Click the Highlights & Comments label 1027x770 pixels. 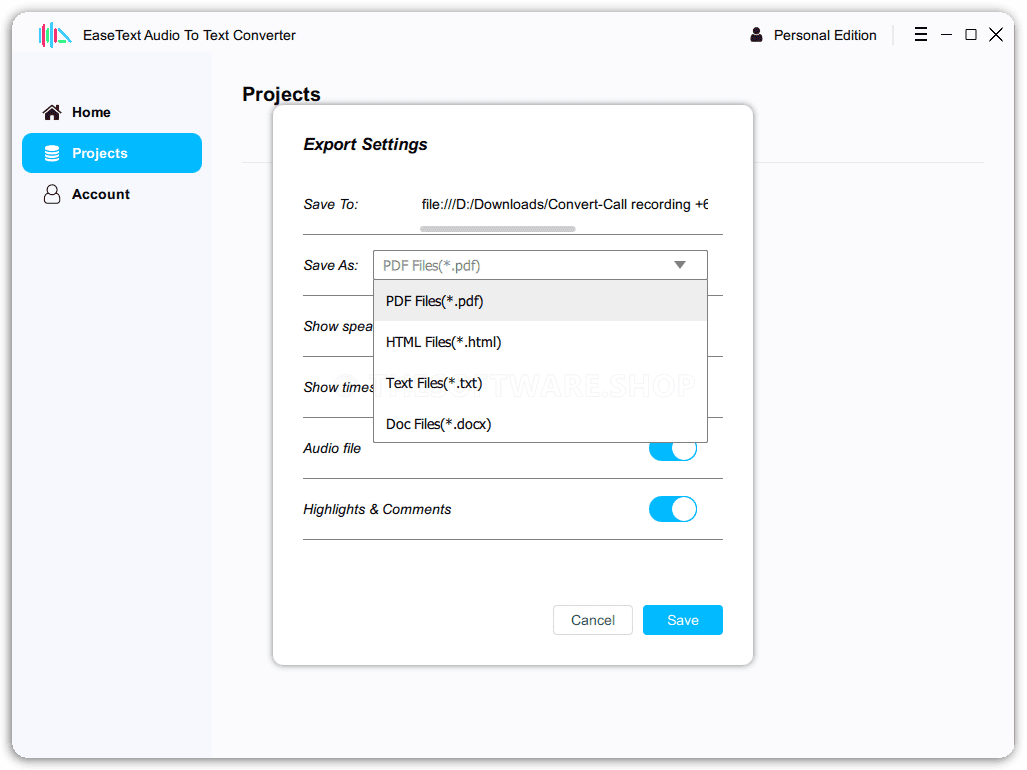pos(377,509)
